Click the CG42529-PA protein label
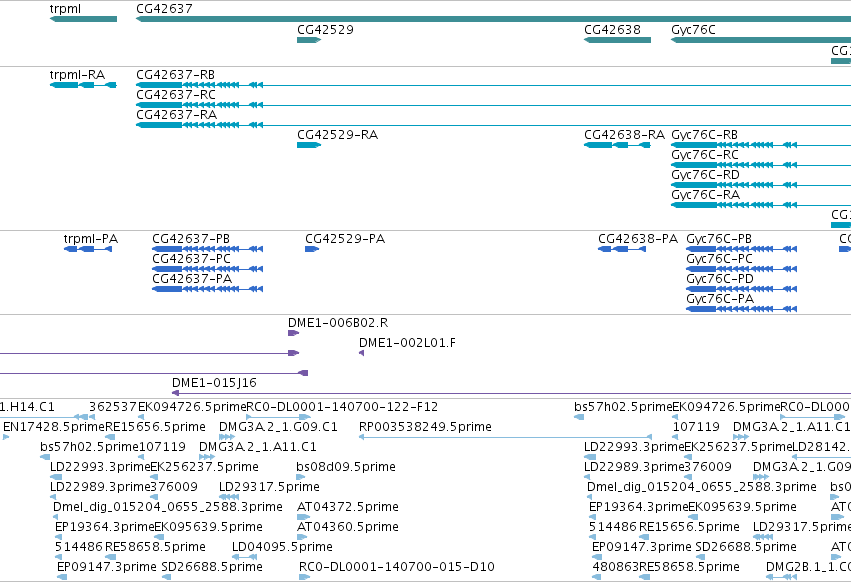Image resolution: width=851 pixels, height=582 pixels. click(345, 239)
